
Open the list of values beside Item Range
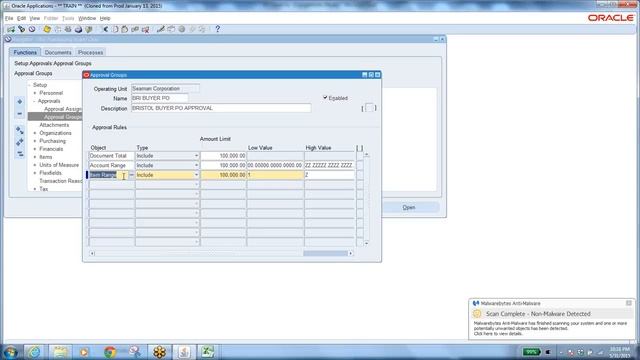[131, 175]
